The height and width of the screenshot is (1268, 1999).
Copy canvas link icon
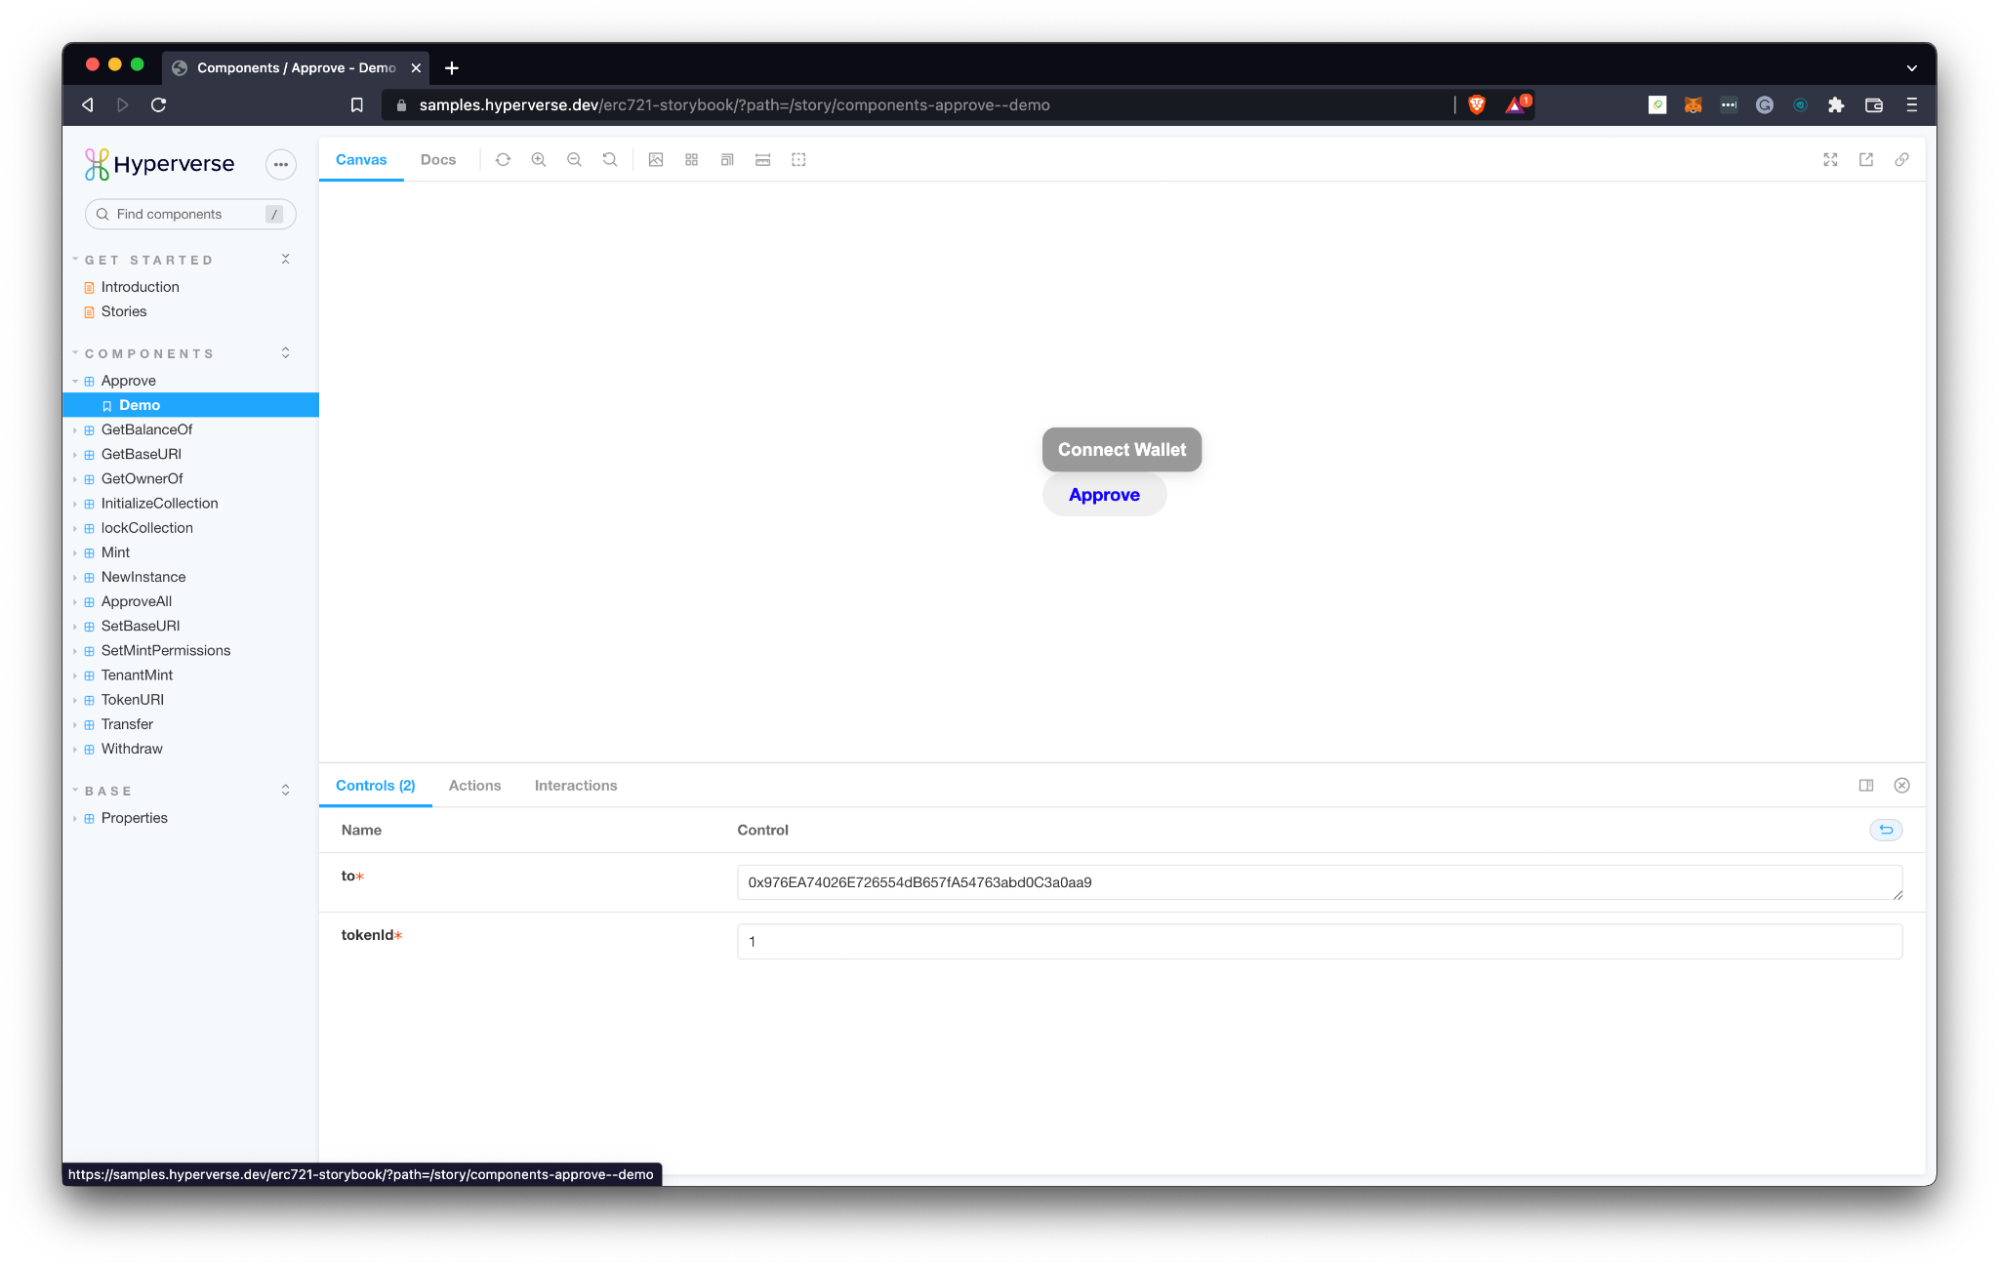tap(1902, 160)
